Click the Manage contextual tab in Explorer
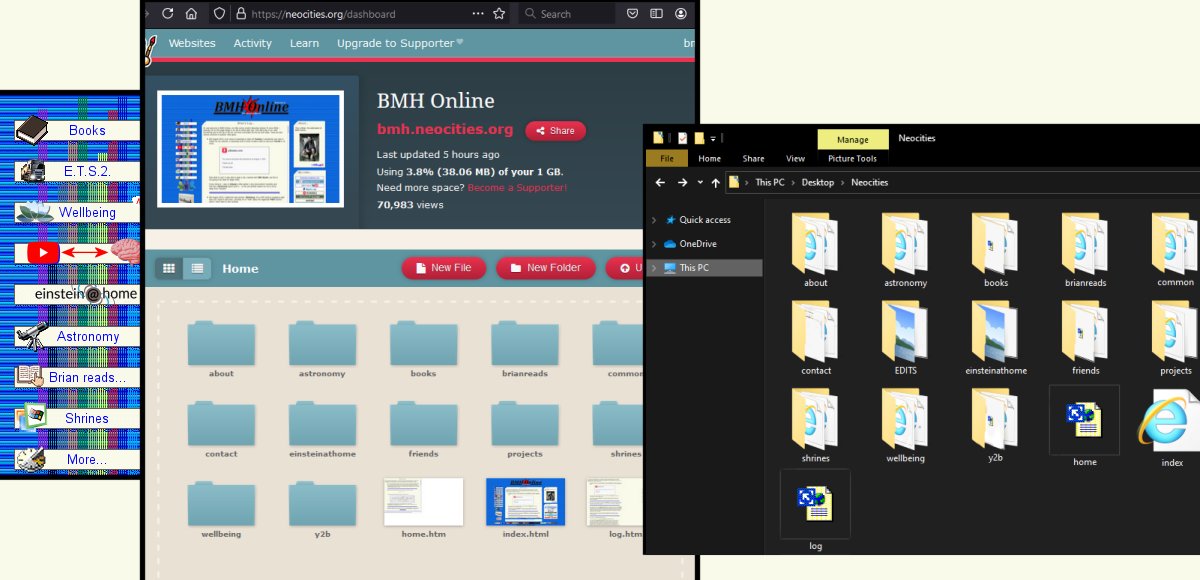The height and width of the screenshot is (580, 1200). coord(853,139)
